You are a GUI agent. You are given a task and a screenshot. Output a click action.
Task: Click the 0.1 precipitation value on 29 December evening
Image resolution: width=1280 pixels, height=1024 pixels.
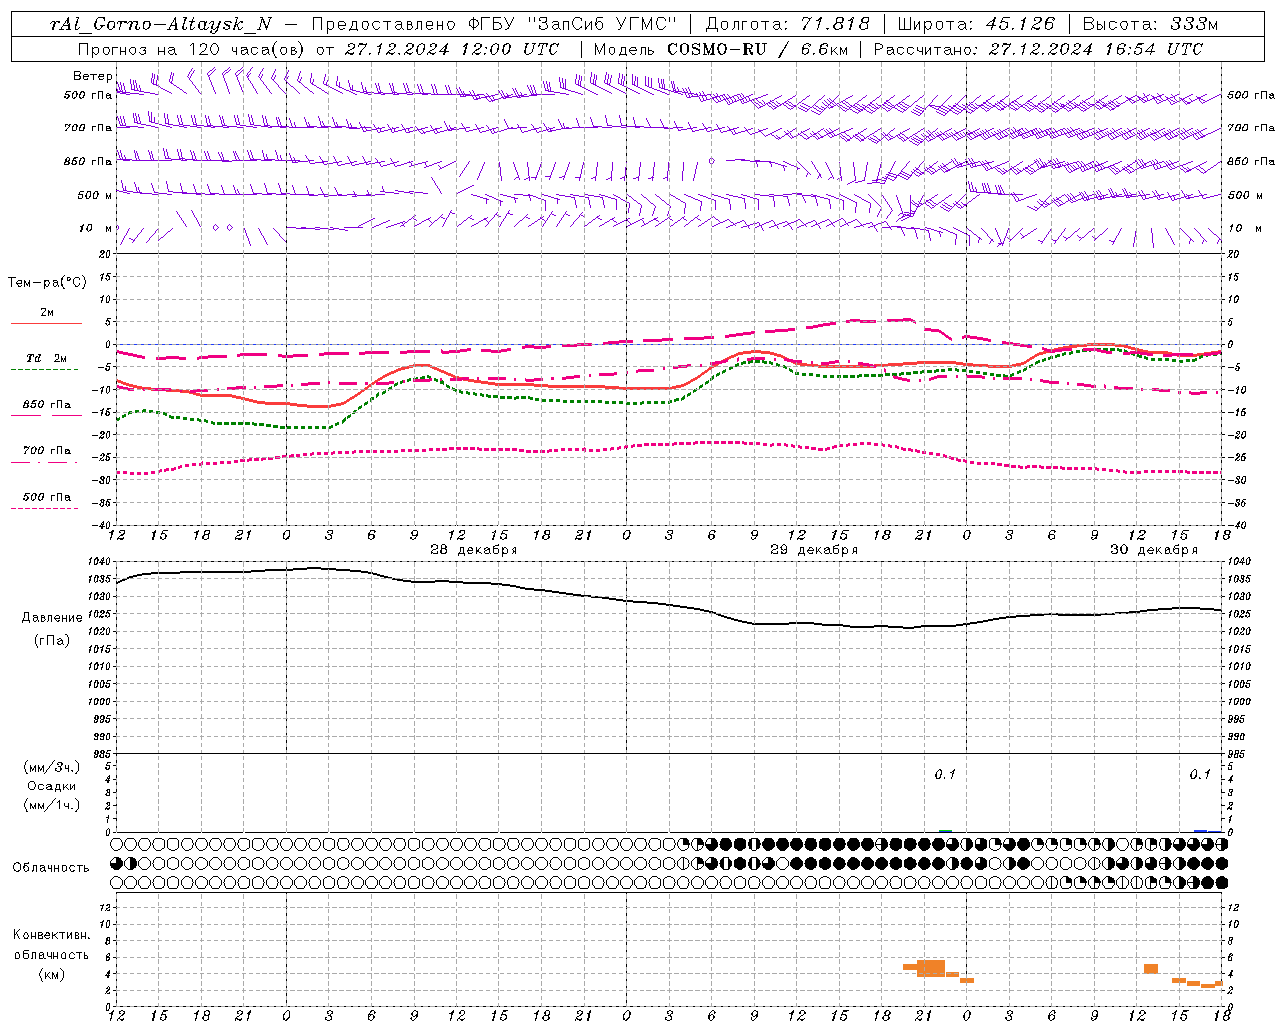[x=945, y=775]
